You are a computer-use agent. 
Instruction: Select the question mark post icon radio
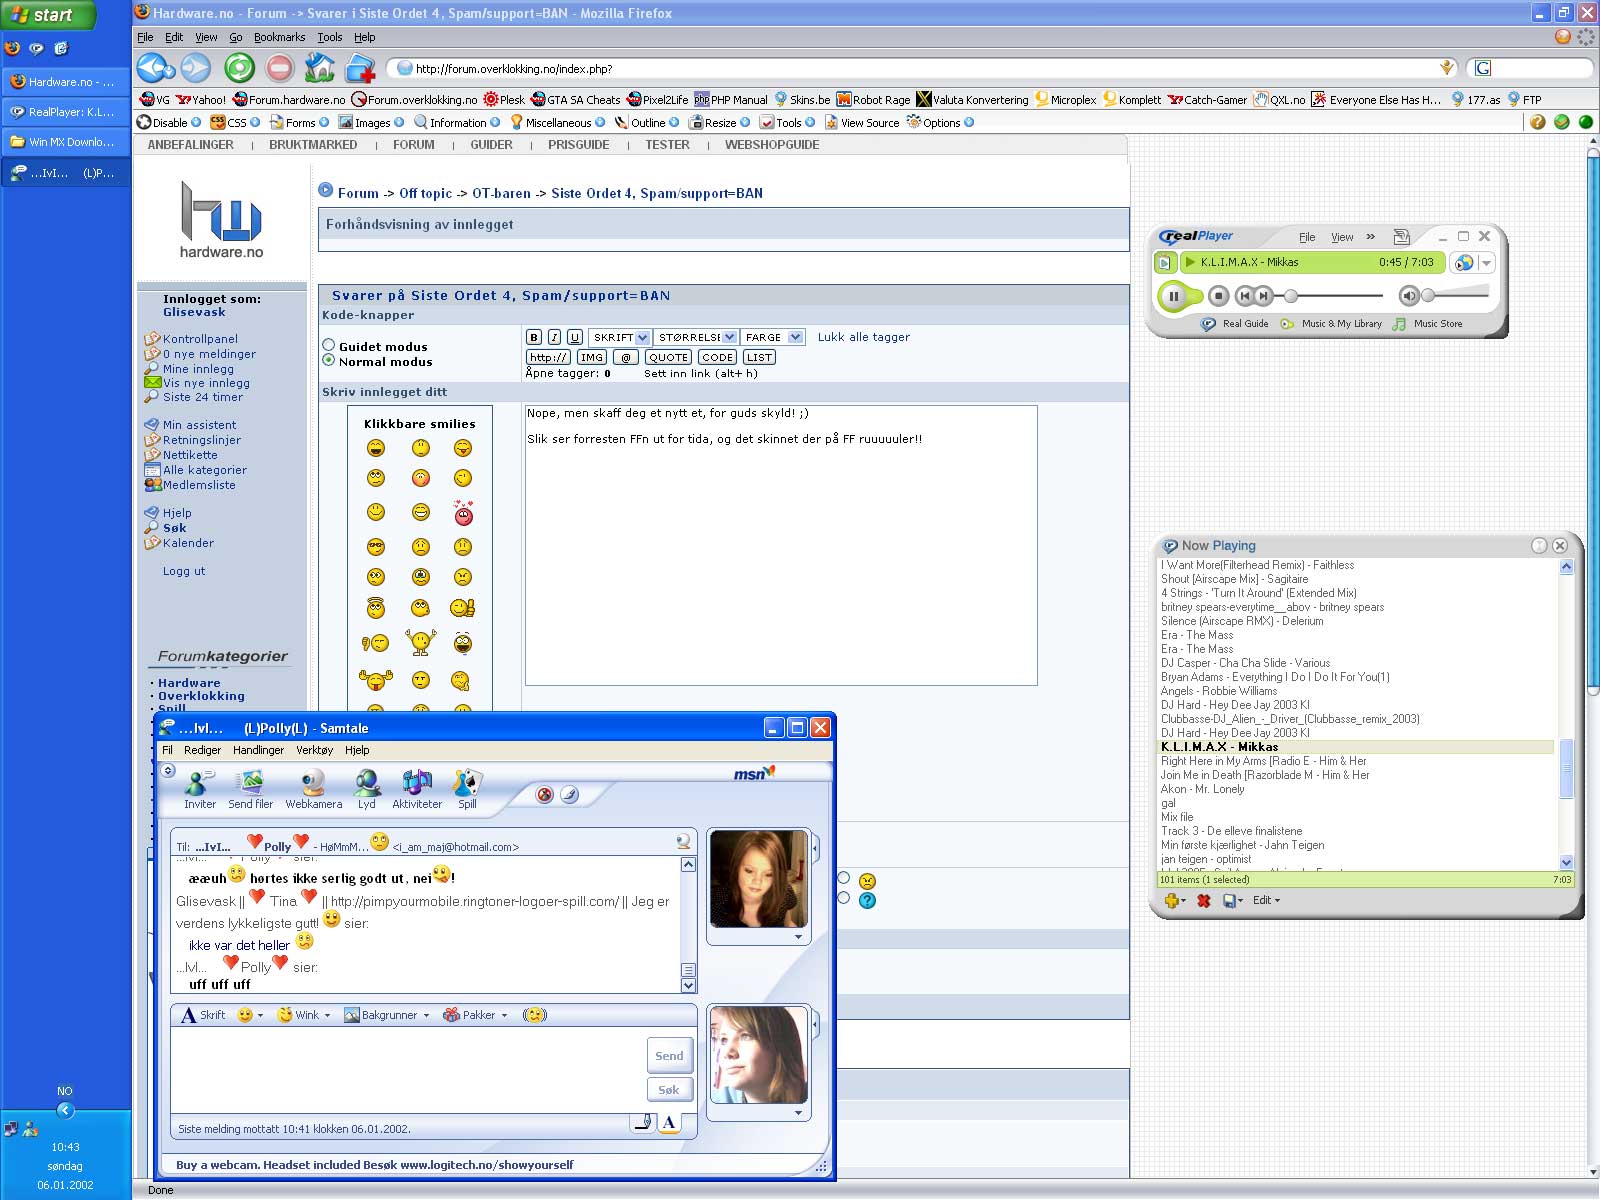coord(844,898)
